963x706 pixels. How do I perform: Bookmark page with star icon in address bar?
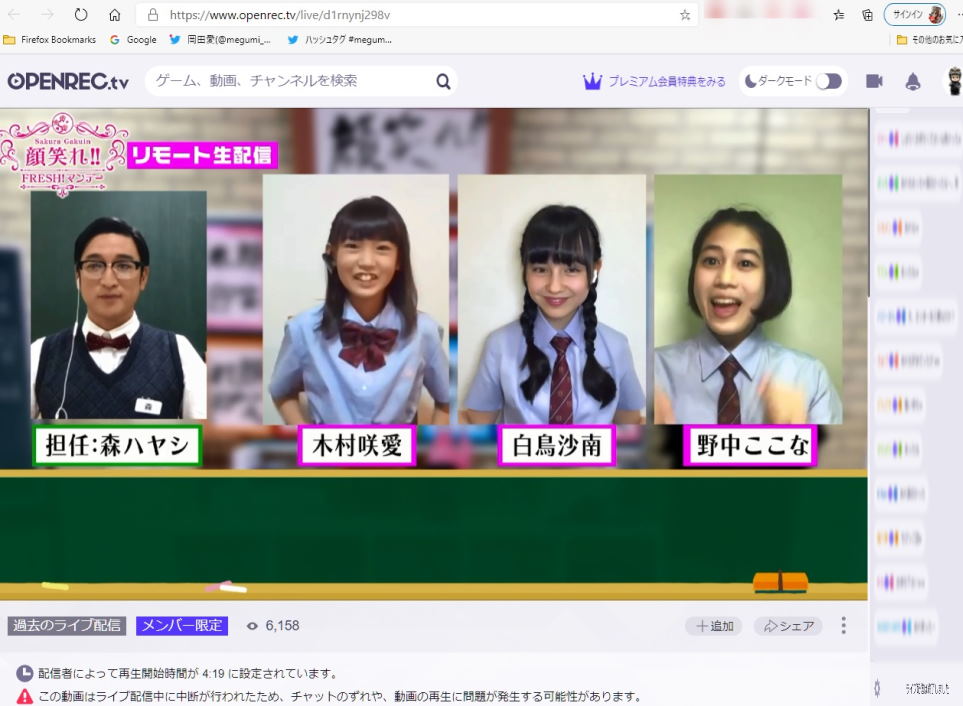click(x=685, y=15)
